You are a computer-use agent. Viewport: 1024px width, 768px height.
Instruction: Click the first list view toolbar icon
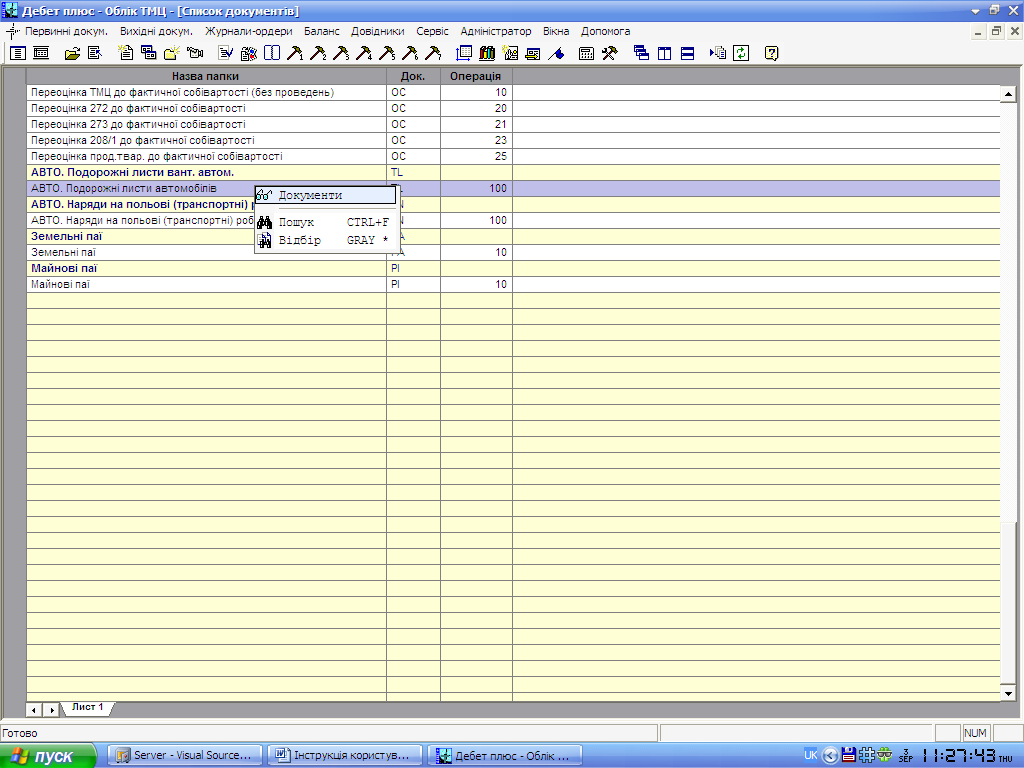point(18,54)
